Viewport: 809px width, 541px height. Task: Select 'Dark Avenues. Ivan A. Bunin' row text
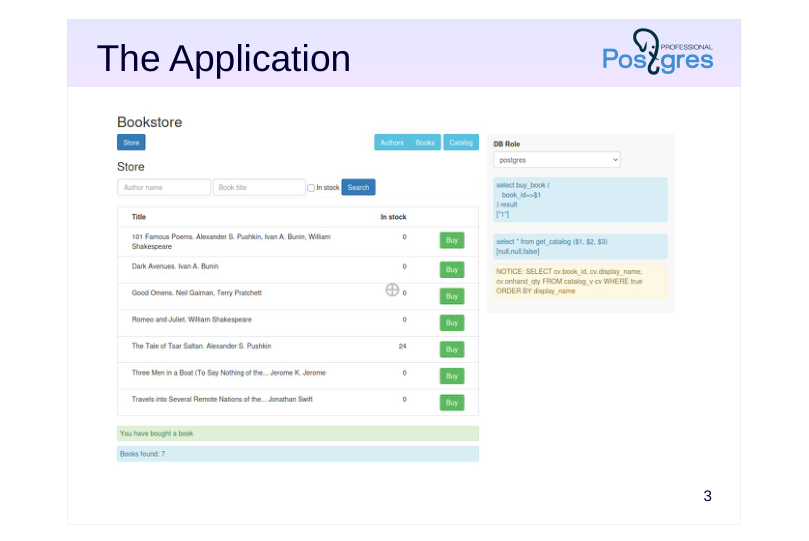tap(175, 266)
